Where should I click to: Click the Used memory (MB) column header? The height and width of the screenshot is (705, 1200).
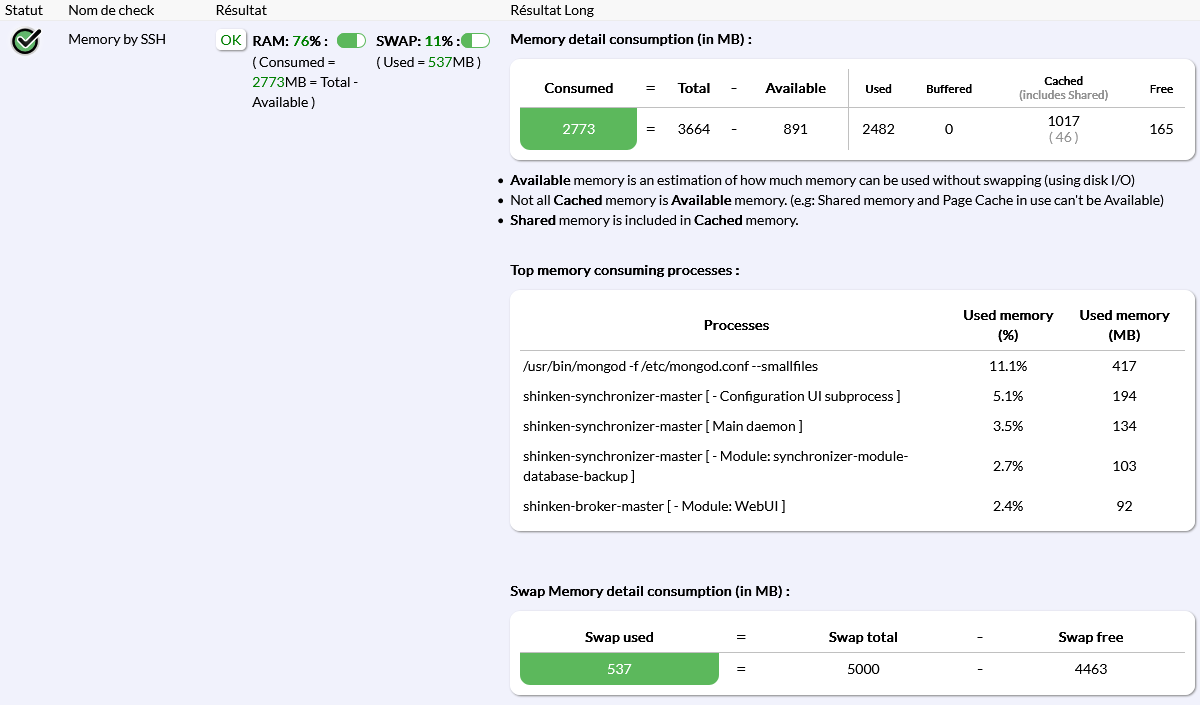coord(1124,325)
